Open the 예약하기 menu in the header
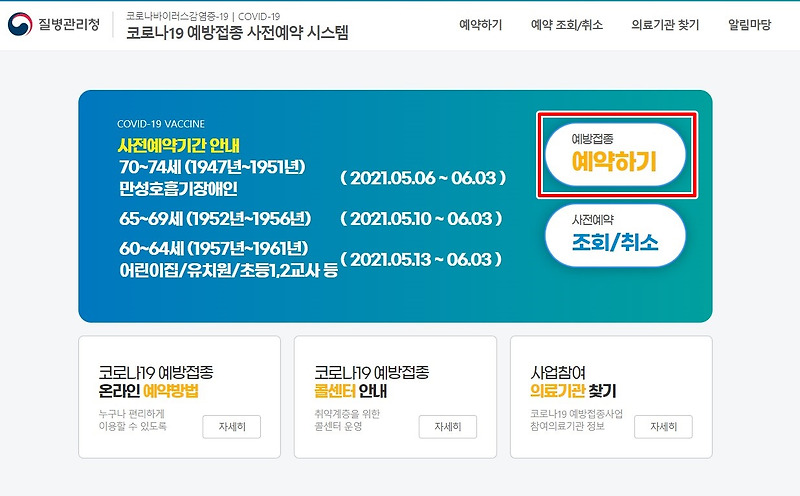The image size is (800, 496). (x=481, y=24)
